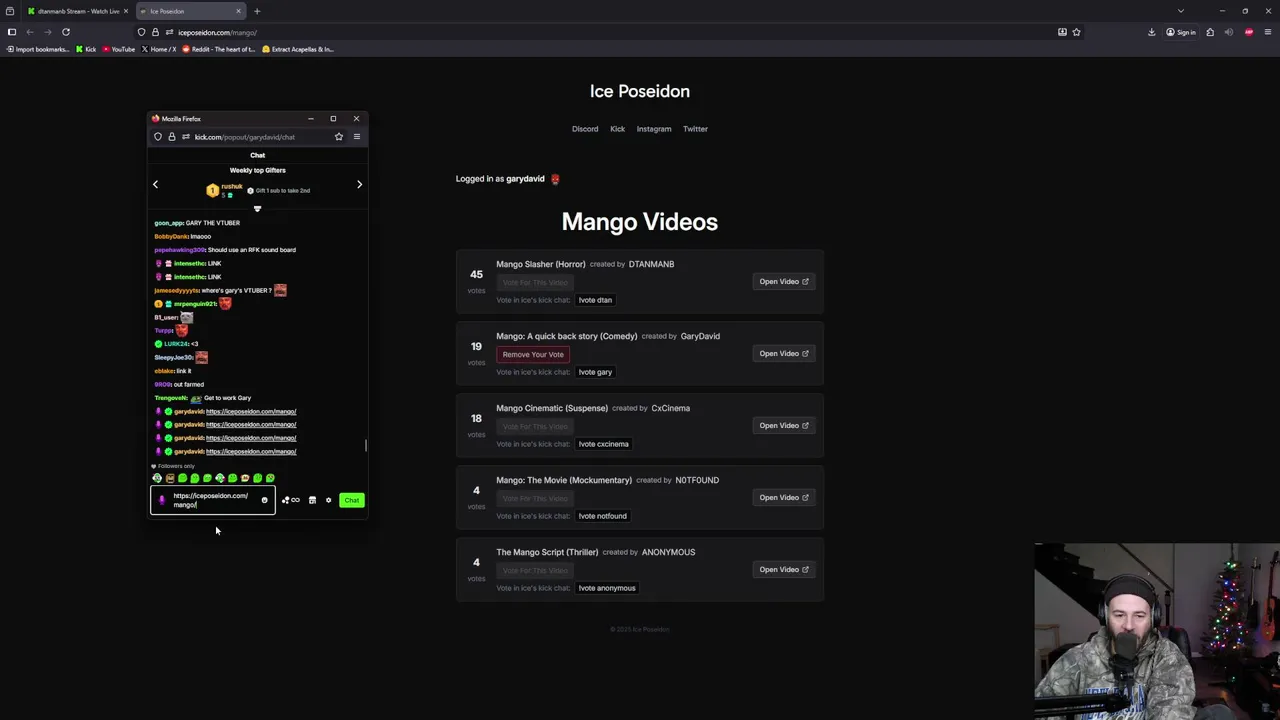Open the Discord link under Ice Poseidon
The image size is (1280, 720).
tap(585, 129)
